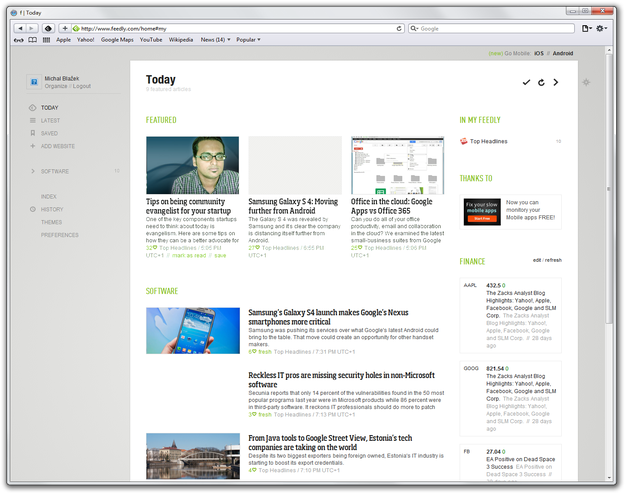Screen dimensions: 625x493
Task: Click the Logout link
Action: point(82,86)
